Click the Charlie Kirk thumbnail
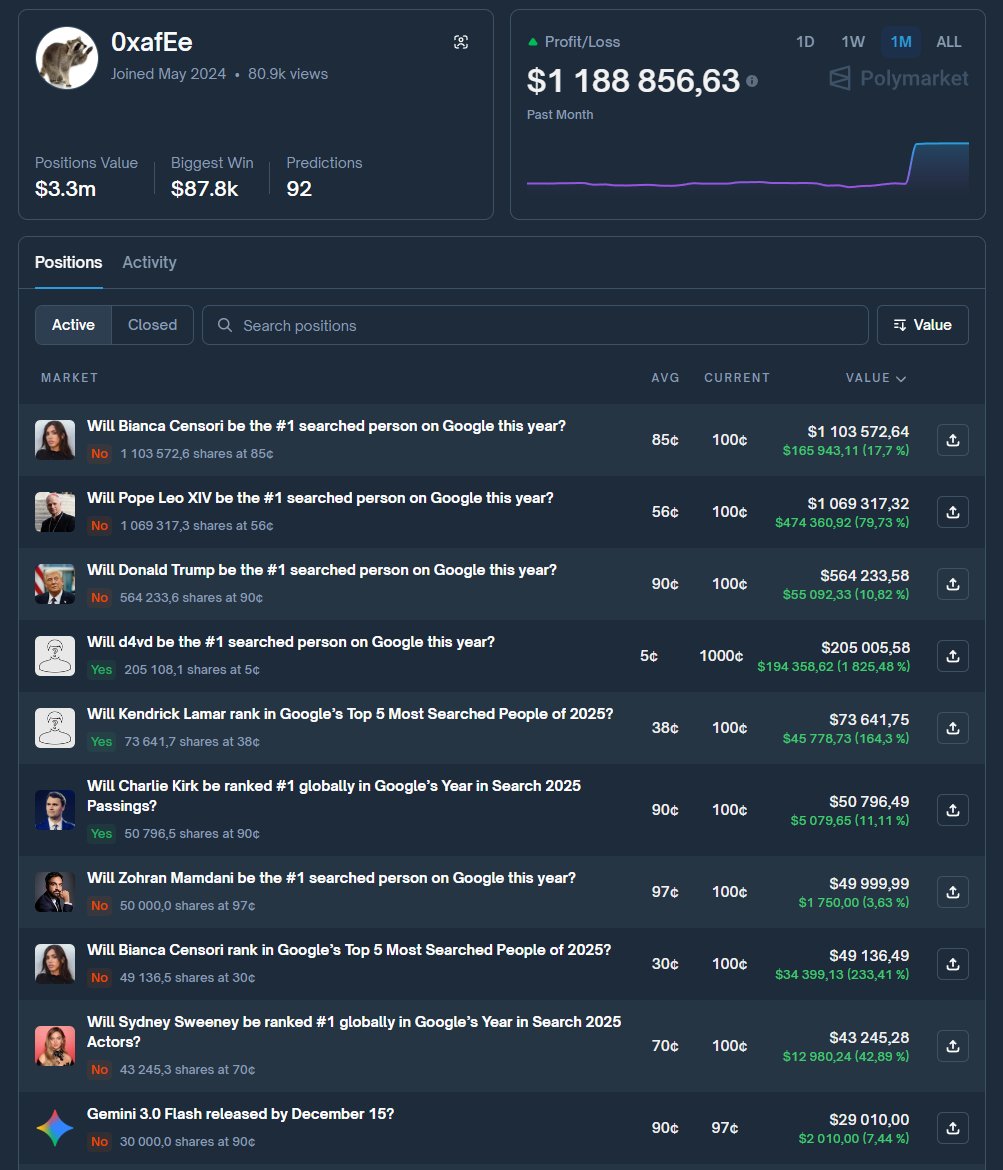Viewport: 1003px width, 1170px height. (x=55, y=810)
